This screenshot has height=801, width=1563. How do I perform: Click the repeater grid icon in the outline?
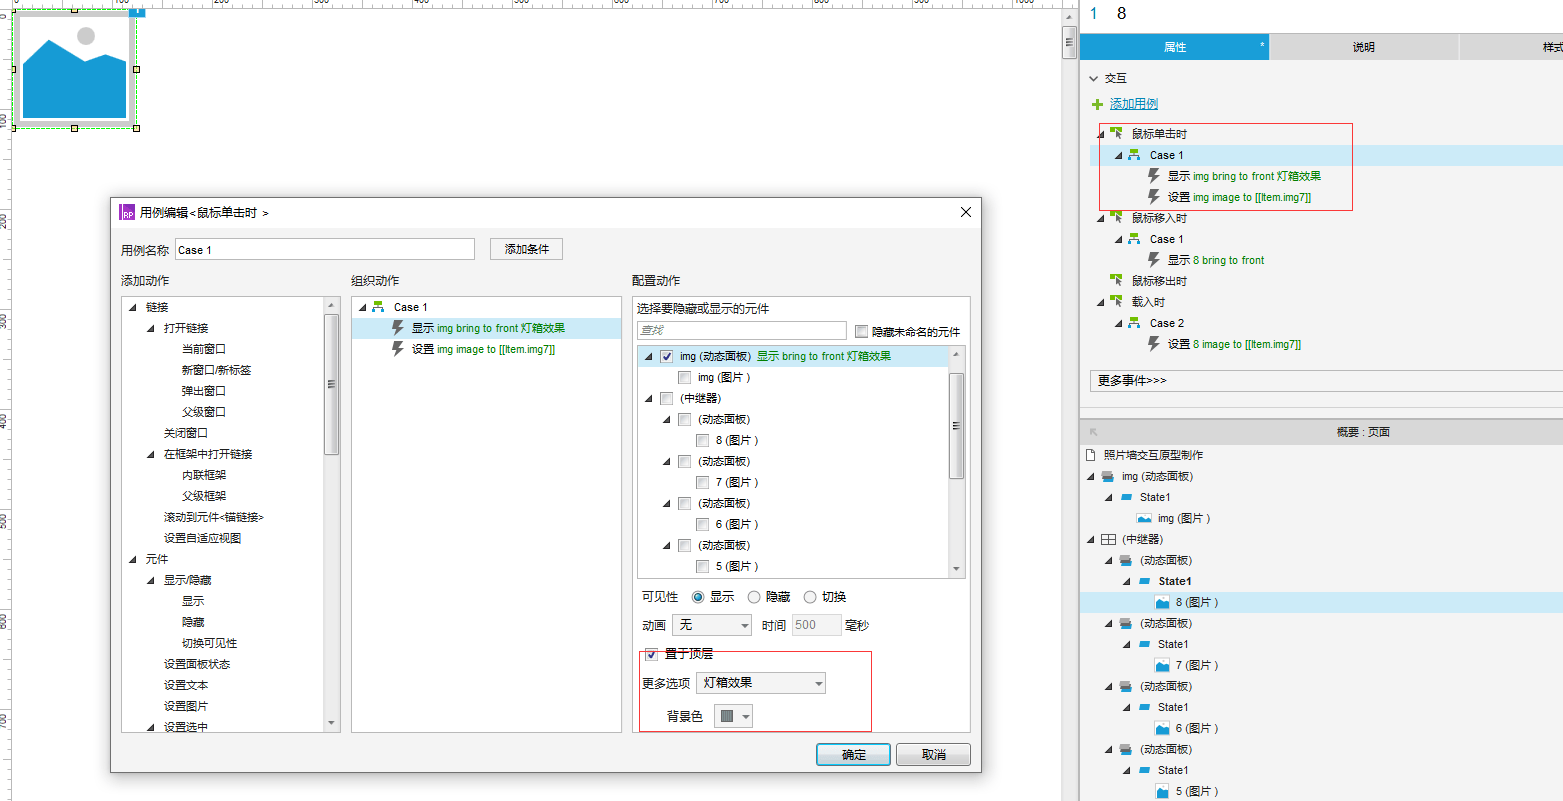click(1108, 539)
